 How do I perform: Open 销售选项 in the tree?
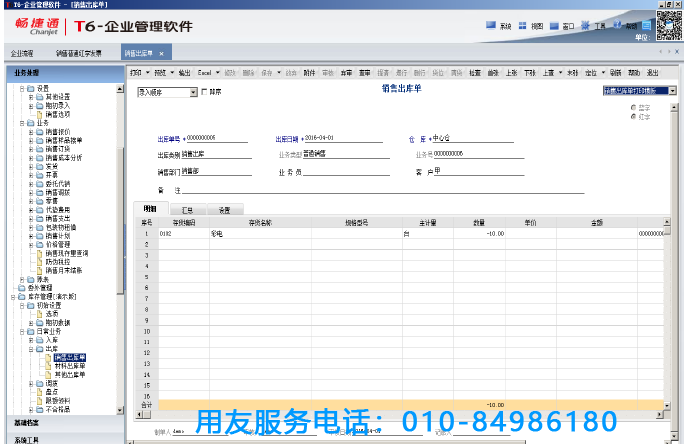pyautogui.click(x=58, y=115)
